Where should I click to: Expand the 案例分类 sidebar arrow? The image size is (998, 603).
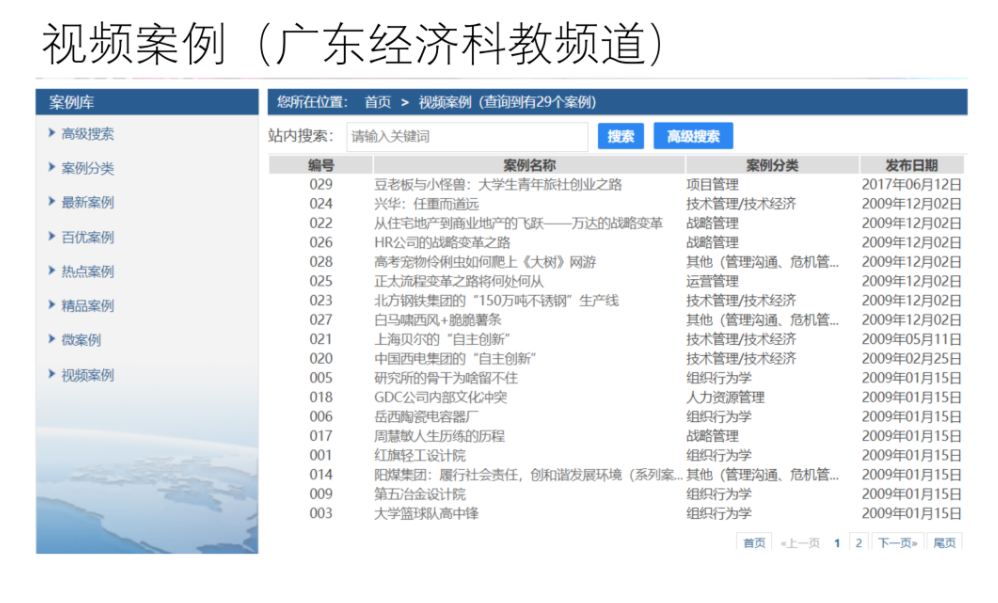[52, 167]
